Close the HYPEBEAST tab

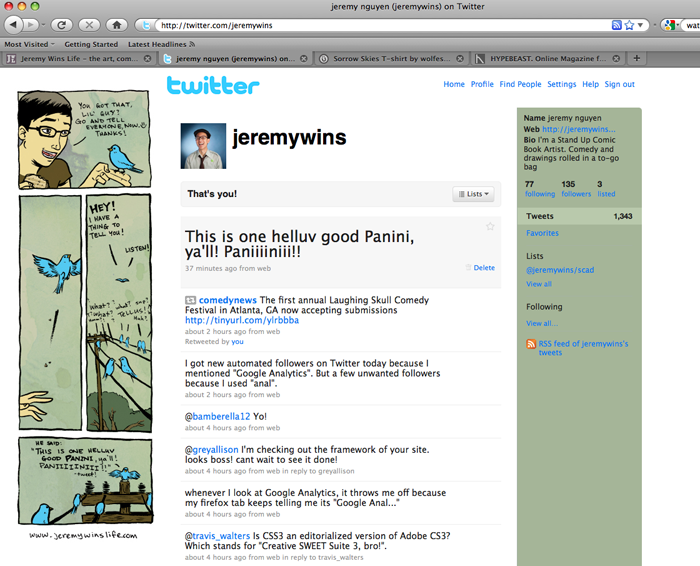click(x=616, y=58)
